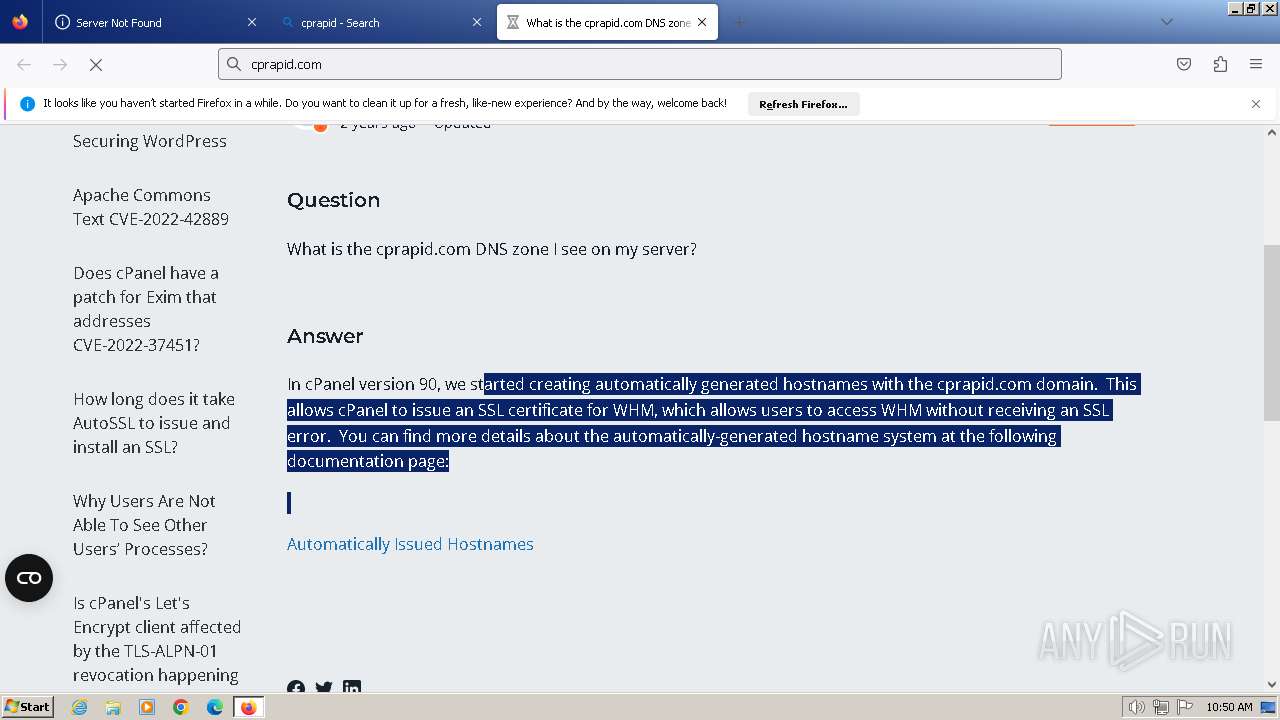Screen dimensions: 1280x720
Task: List all tabs dropdown arrow
Action: click(1166, 22)
